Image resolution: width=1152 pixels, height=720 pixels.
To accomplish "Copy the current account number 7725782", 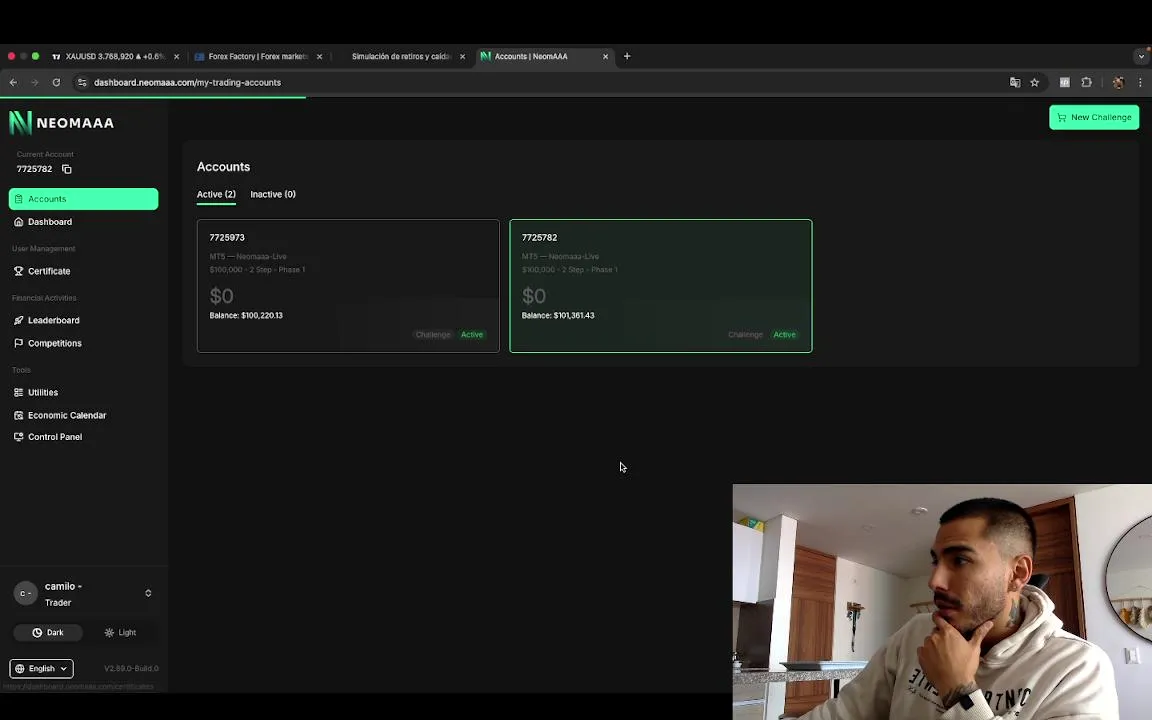I will [67, 169].
